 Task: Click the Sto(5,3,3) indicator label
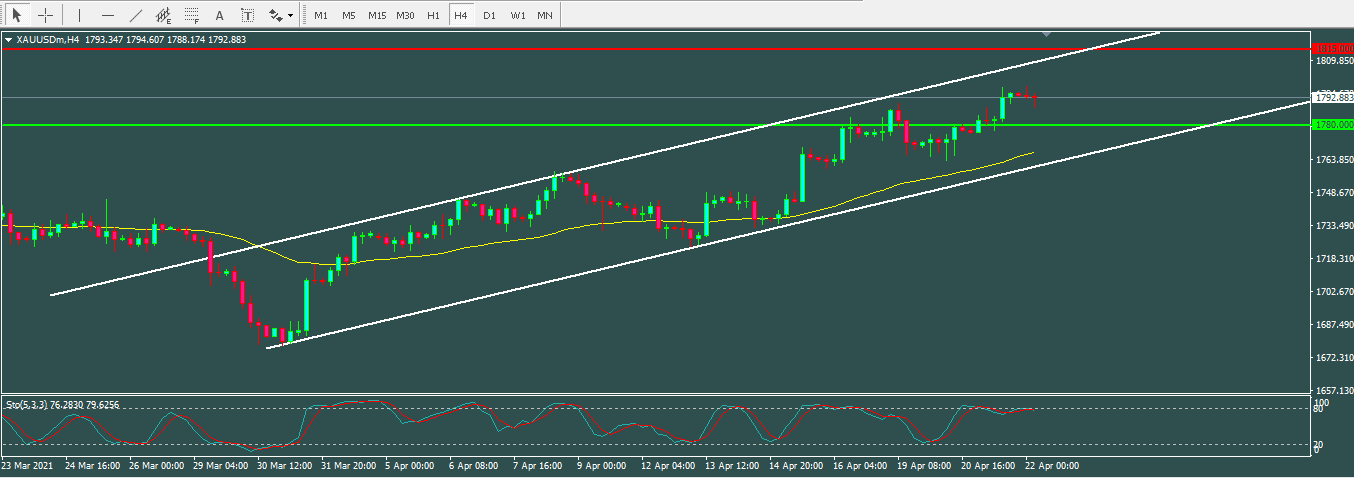62,405
